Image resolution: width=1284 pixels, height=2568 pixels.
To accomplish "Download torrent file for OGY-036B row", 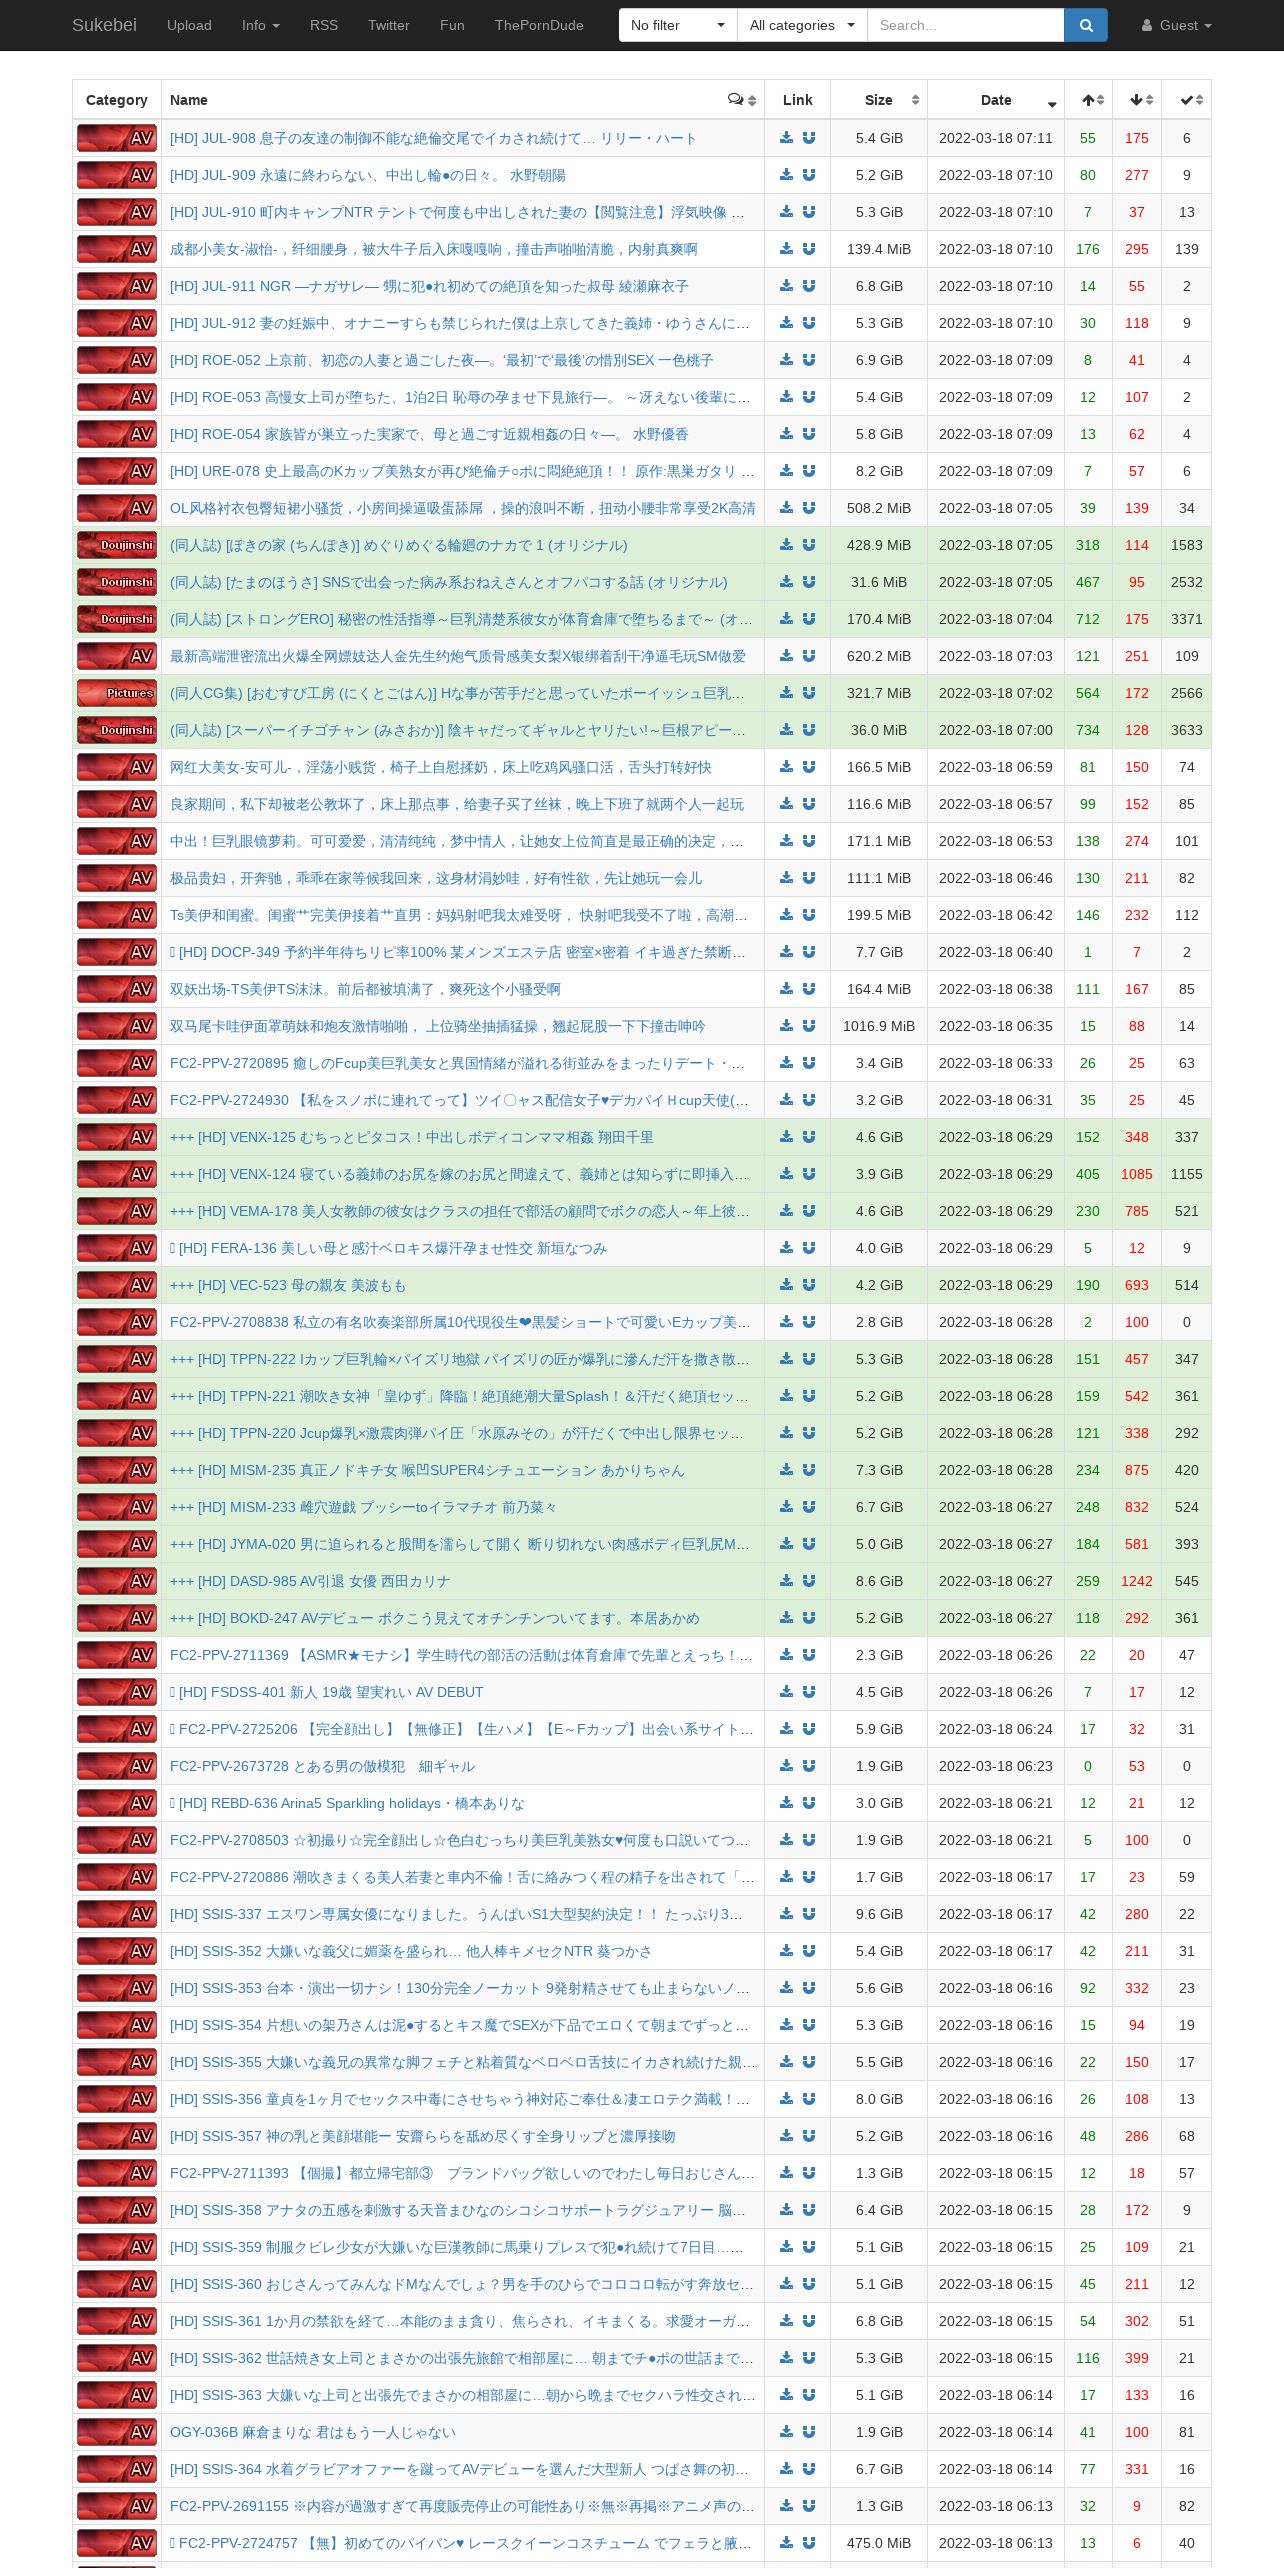I will pos(786,2432).
